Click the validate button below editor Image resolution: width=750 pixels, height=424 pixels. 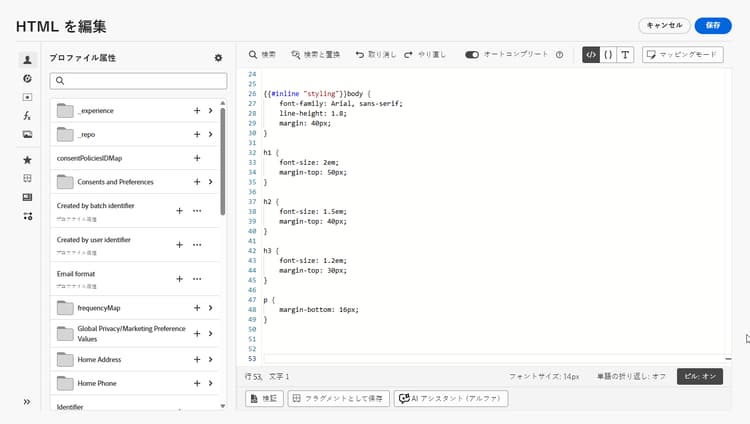[x=265, y=398]
